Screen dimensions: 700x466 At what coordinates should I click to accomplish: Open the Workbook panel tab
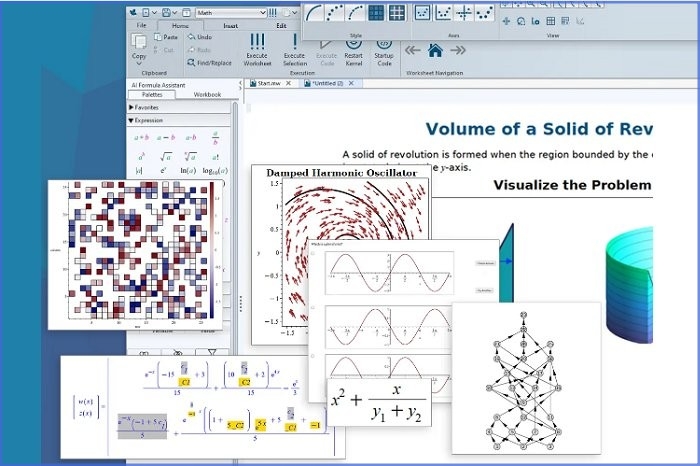click(207, 95)
